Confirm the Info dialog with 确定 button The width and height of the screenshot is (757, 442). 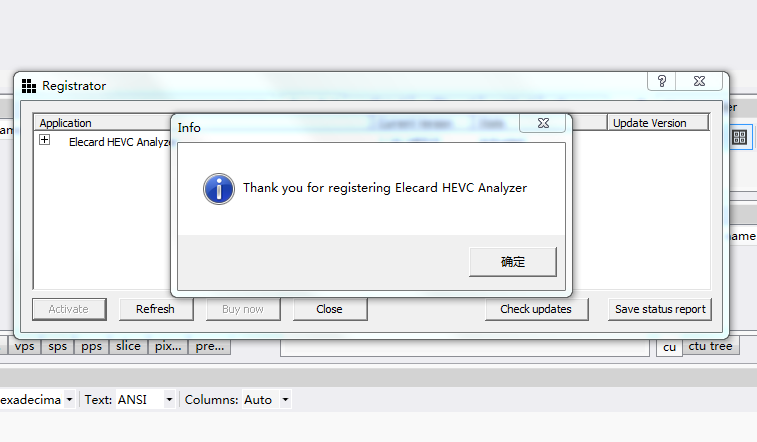[x=513, y=262]
